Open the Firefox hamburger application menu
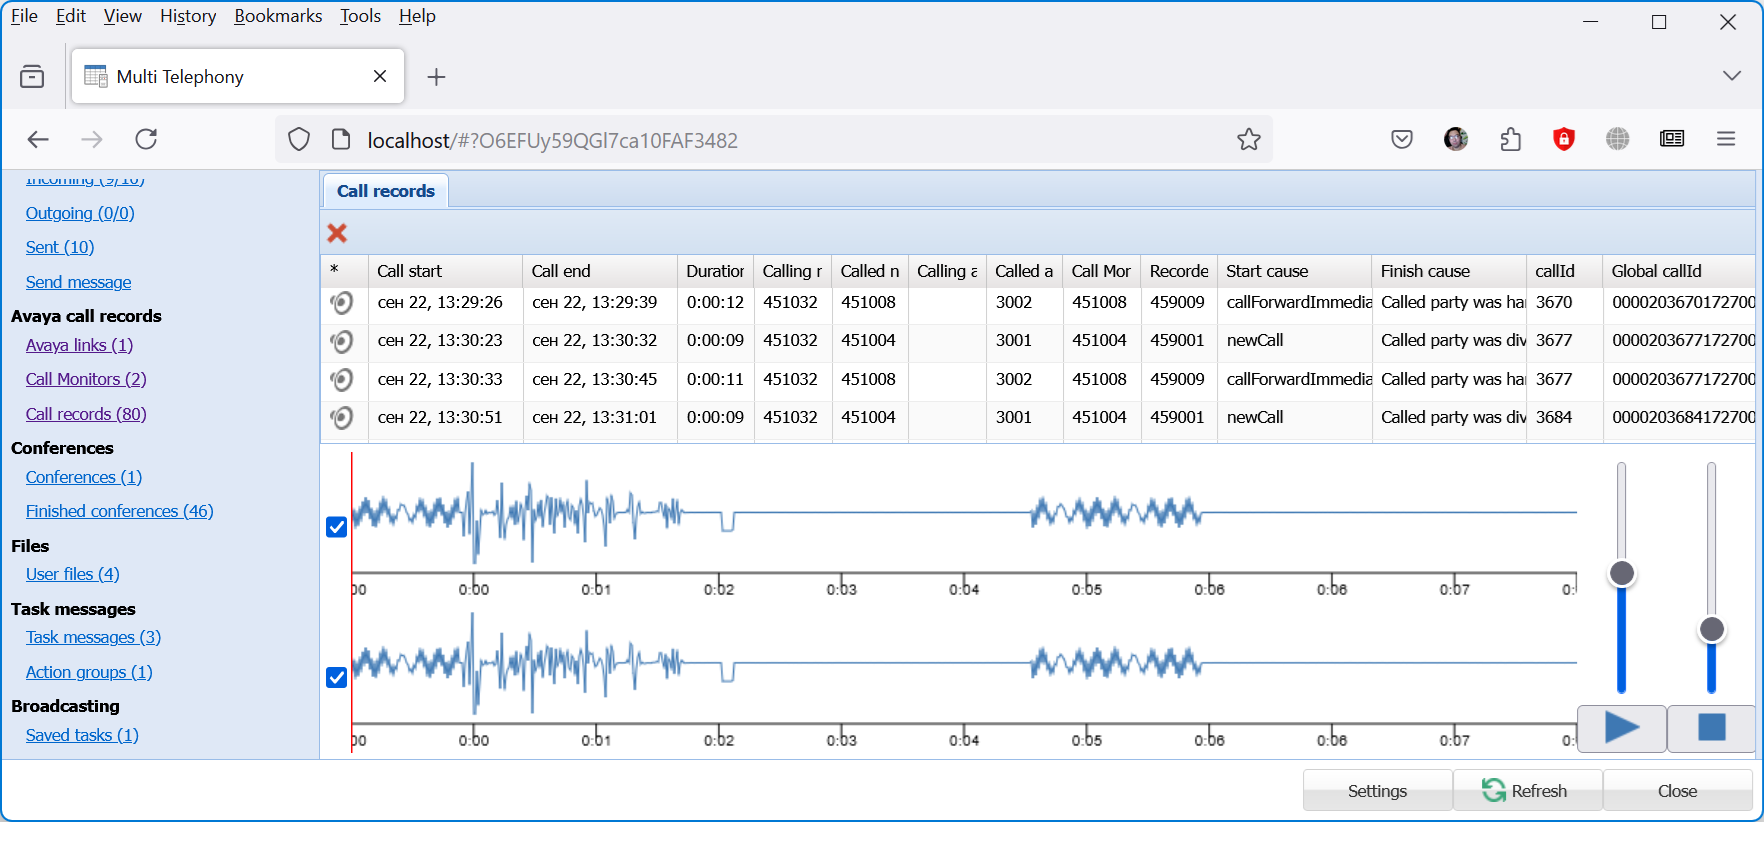The image size is (1764, 864). (x=1725, y=140)
